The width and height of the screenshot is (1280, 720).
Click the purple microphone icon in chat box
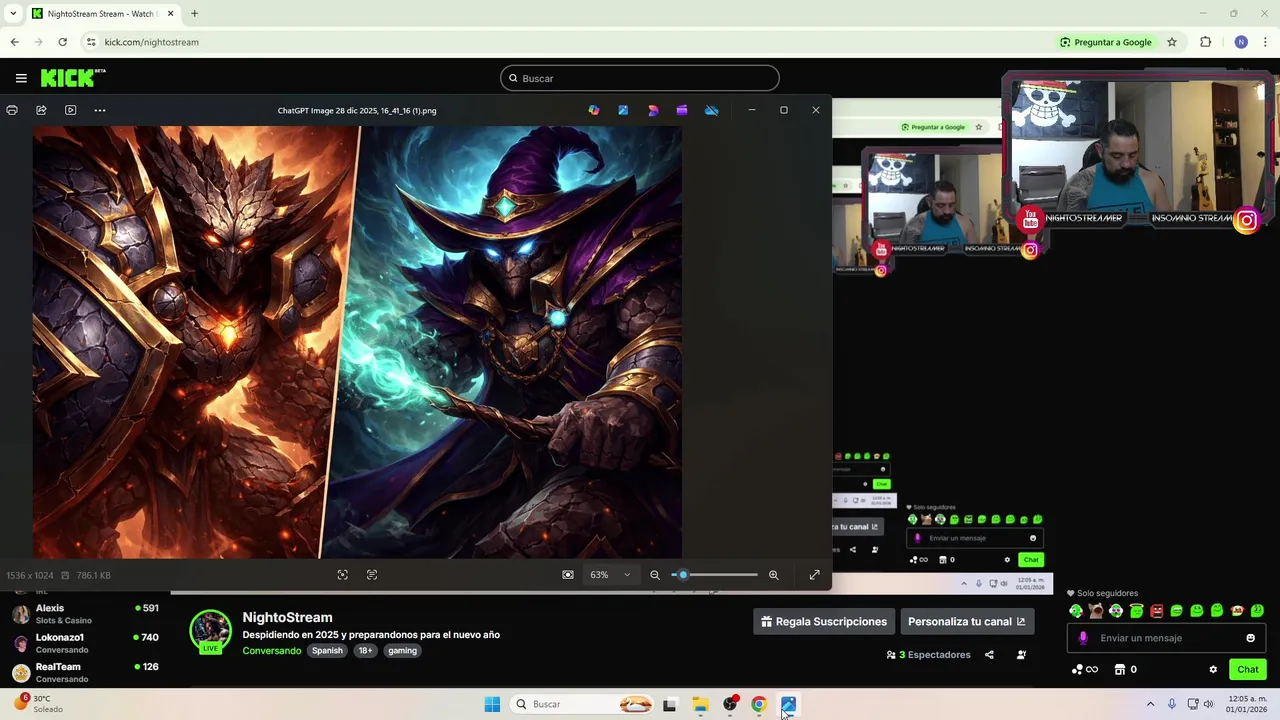pos(1083,638)
